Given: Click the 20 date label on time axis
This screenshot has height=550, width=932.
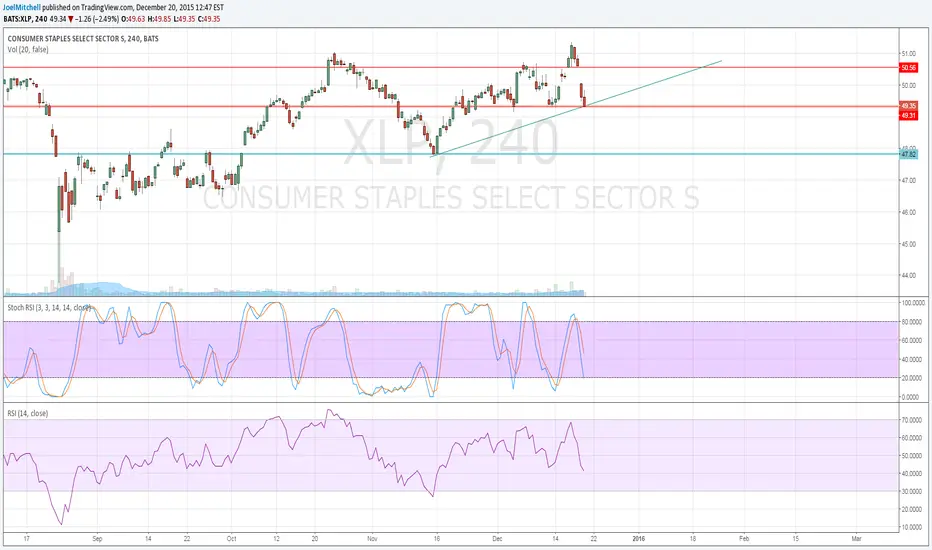Looking at the screenshot, I should (315, 539).
